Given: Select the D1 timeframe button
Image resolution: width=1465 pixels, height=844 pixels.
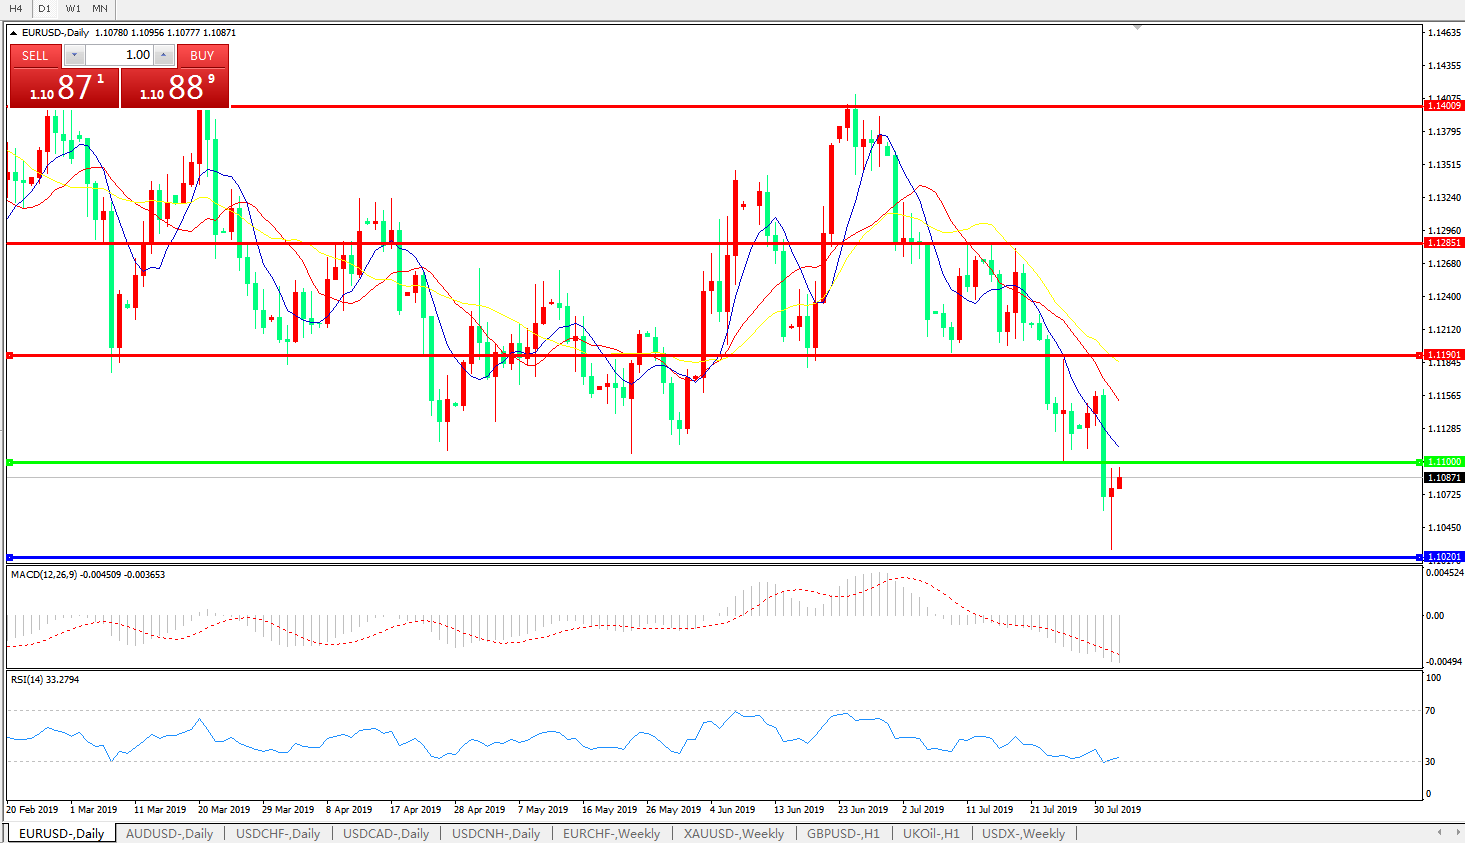Looking at the screenshot, I should click(x=44, y=9).
